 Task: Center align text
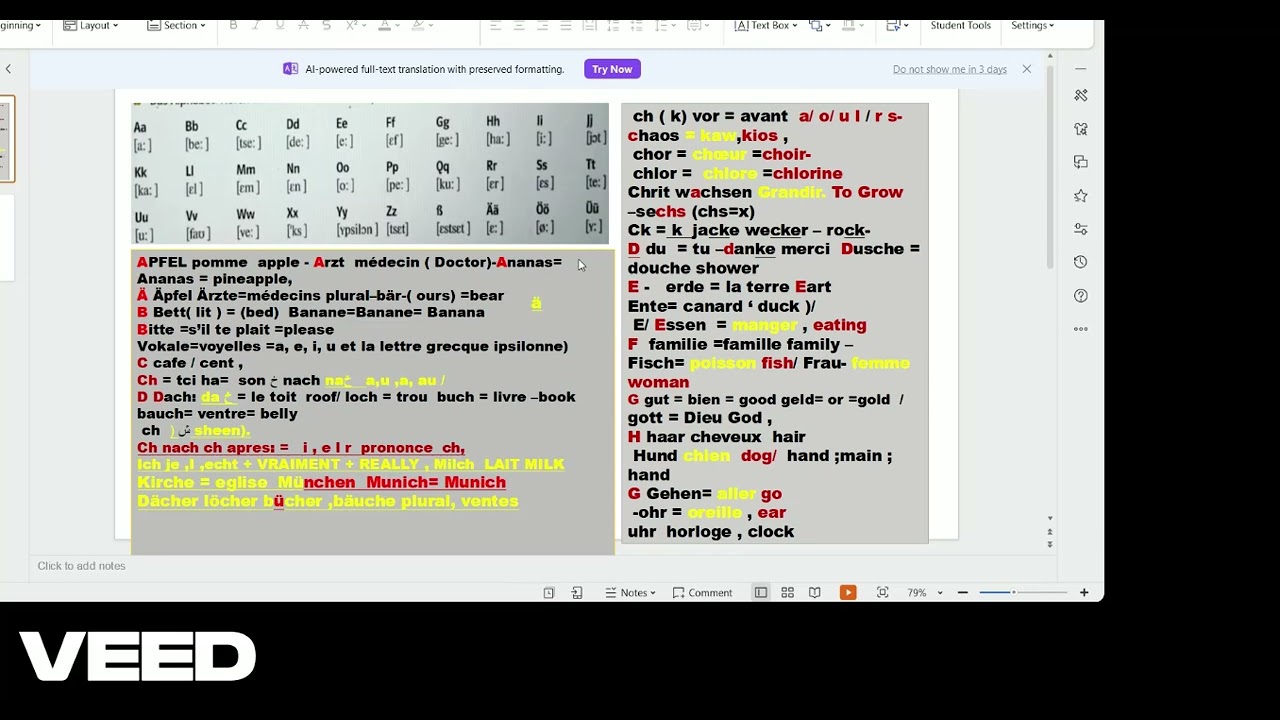[519, 25]
